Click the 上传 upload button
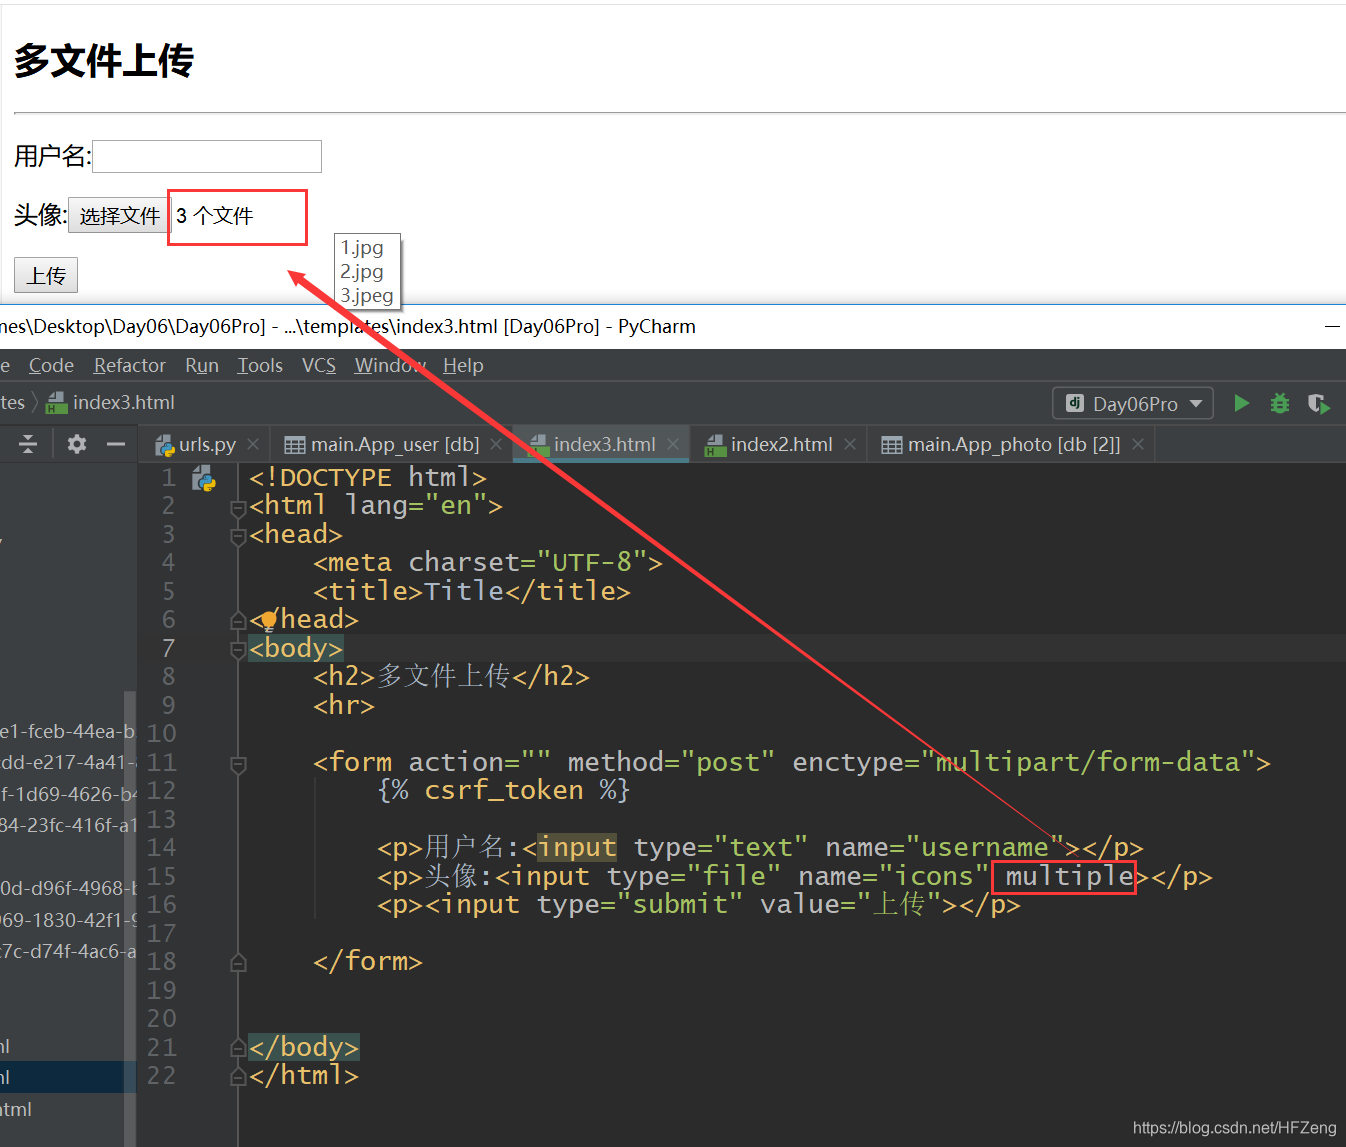 coord(46,275)
